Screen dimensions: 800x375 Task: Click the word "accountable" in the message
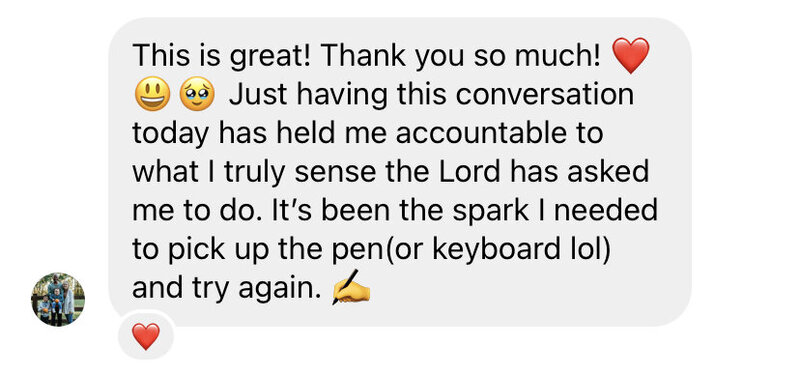click(x=480, y=133)
